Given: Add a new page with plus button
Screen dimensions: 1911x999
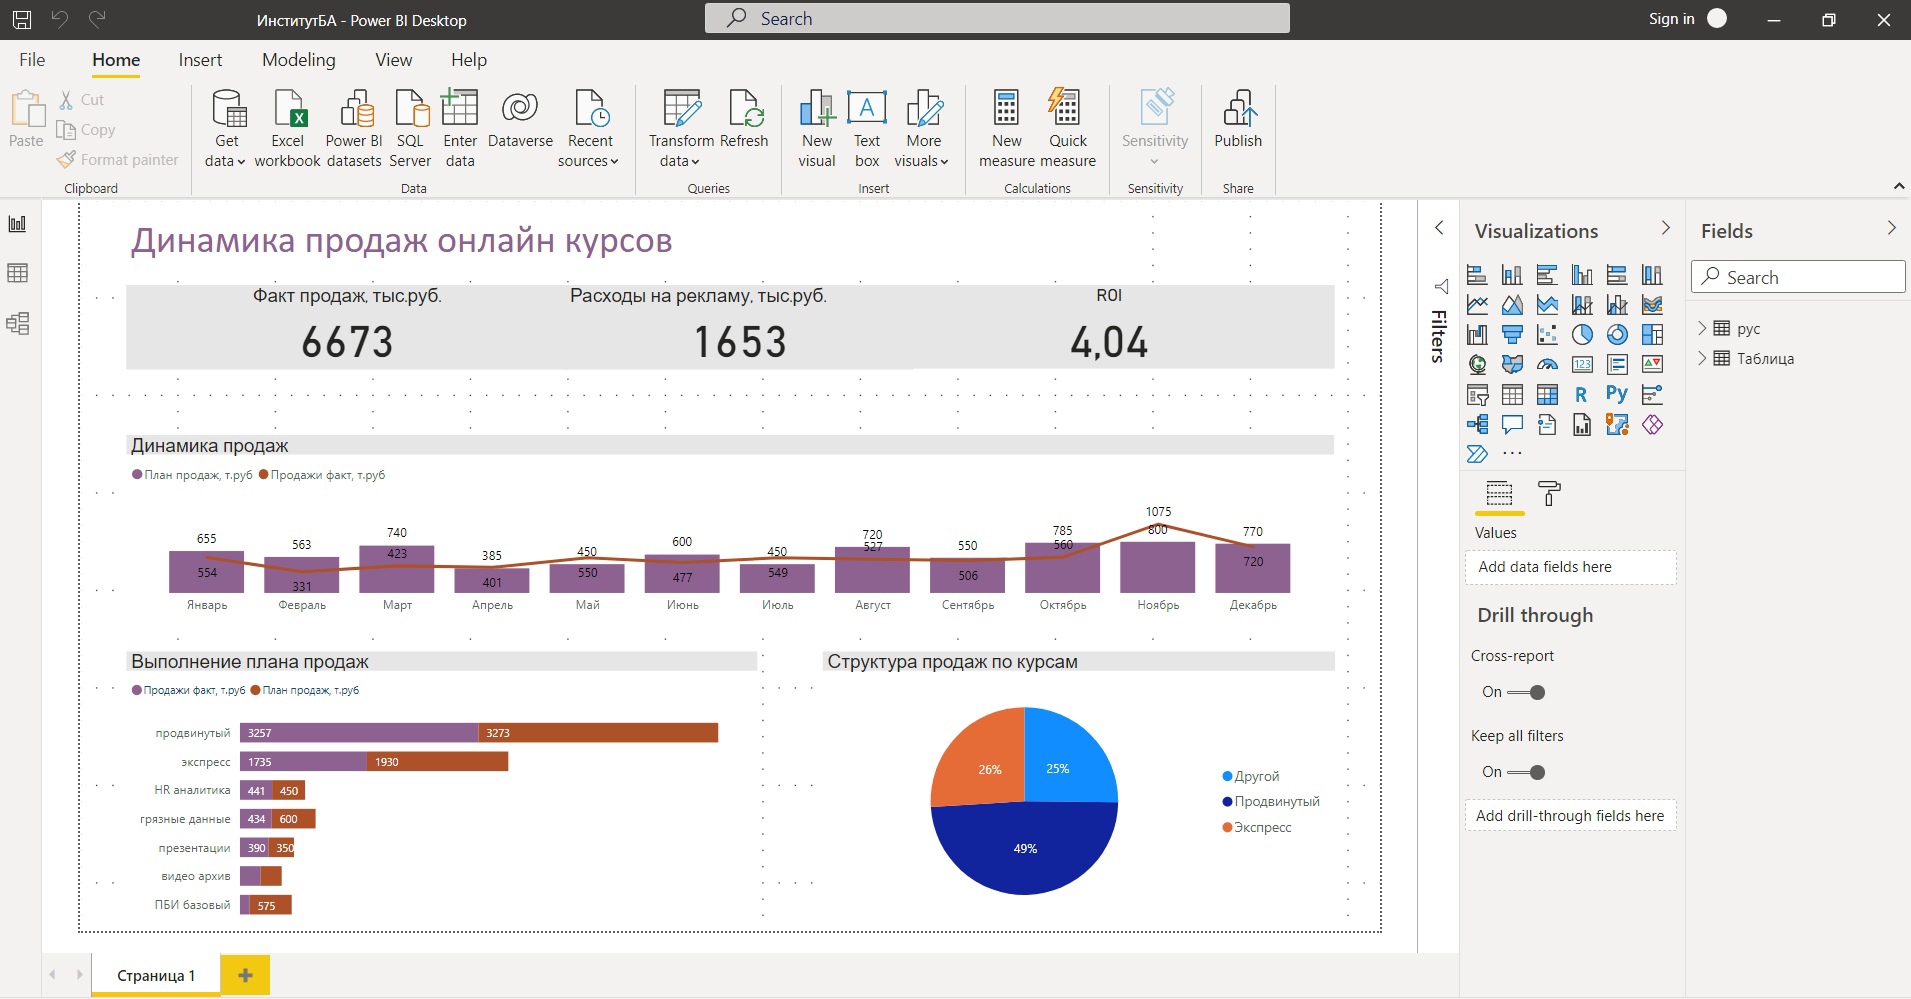Looking at the screenshot, I should 245,975.
